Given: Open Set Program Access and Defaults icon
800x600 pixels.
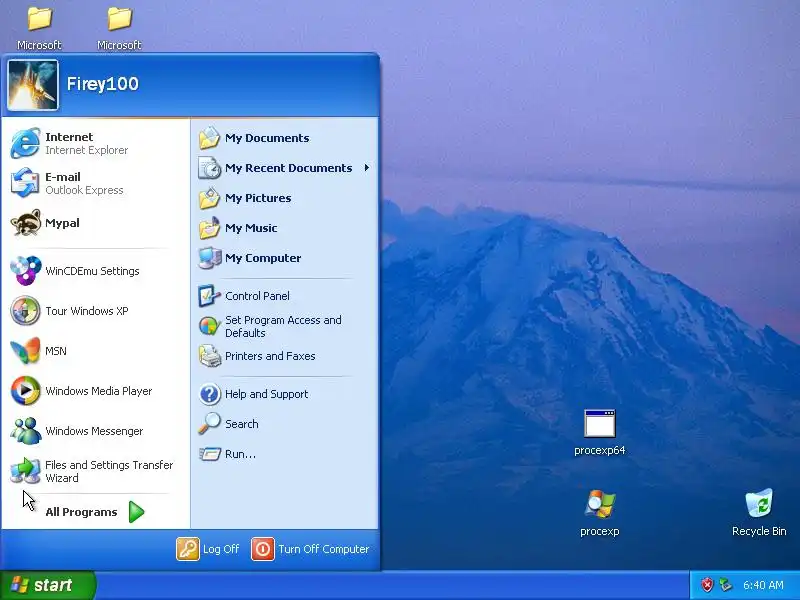Looking at the screenshot, I should (x=210, y=326).
